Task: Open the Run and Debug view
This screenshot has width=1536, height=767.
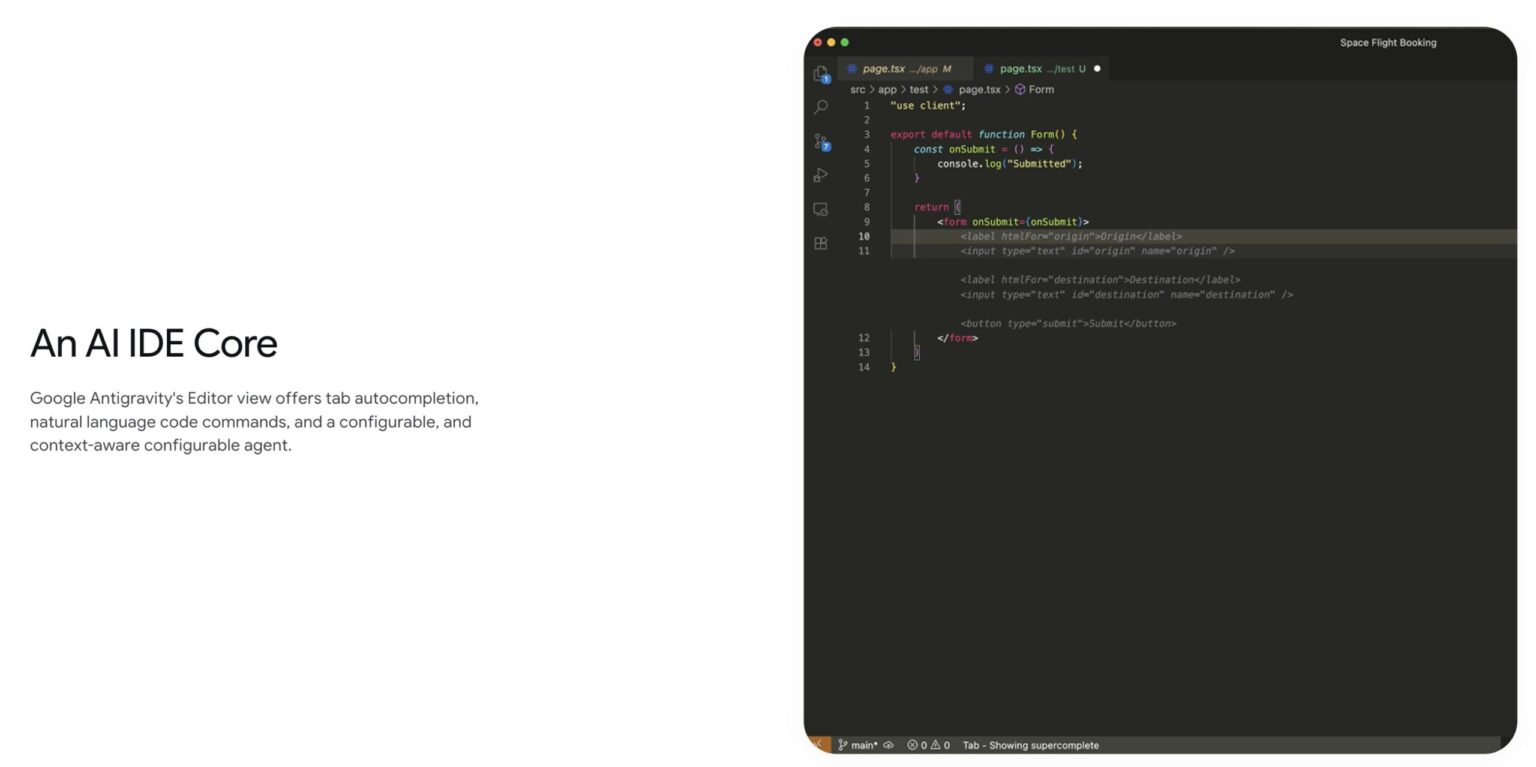Action: (x=820, y=175)
